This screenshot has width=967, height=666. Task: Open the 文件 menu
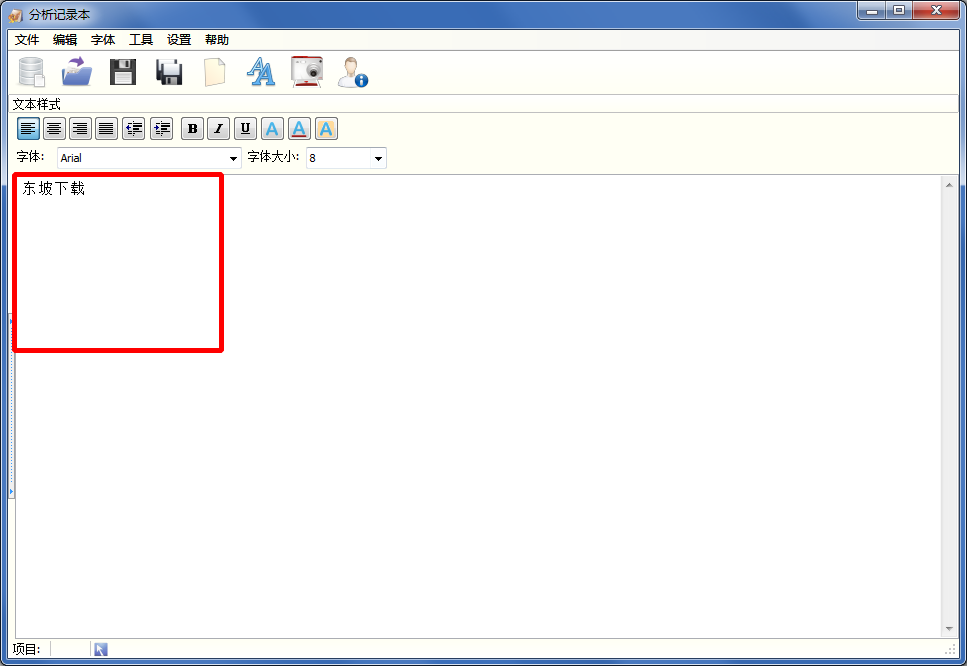(x=27, y=39)
